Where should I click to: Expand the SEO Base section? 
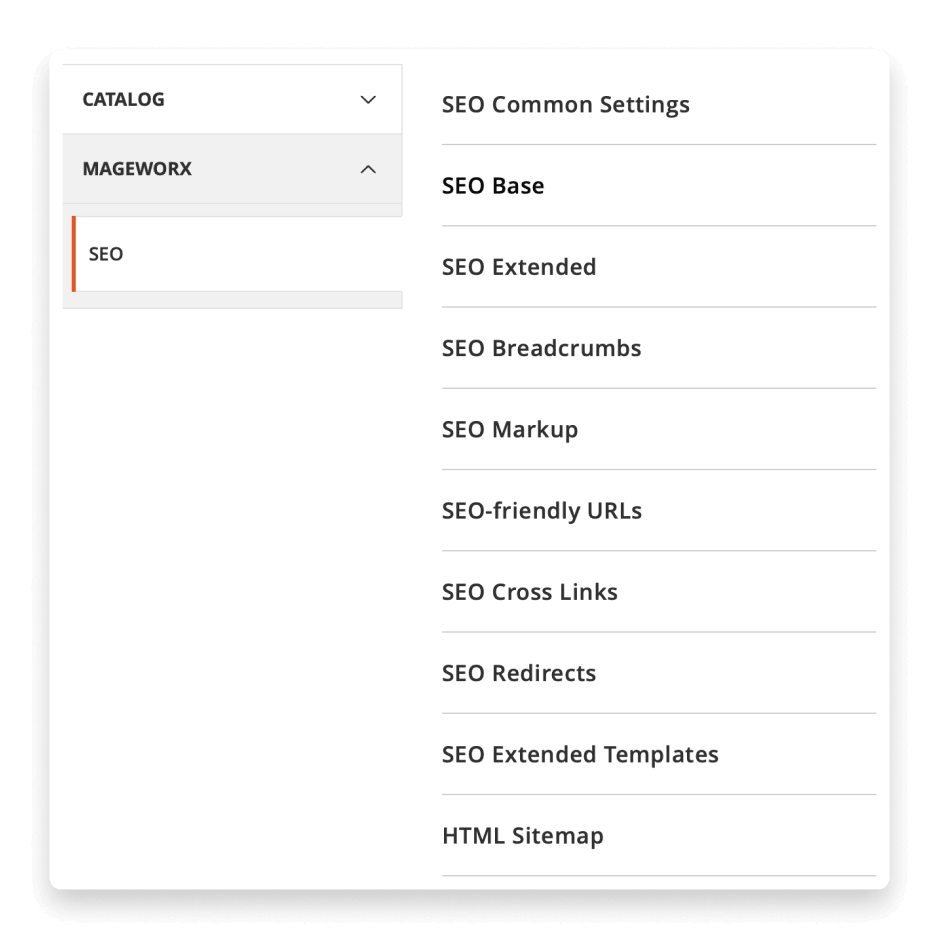493,186
